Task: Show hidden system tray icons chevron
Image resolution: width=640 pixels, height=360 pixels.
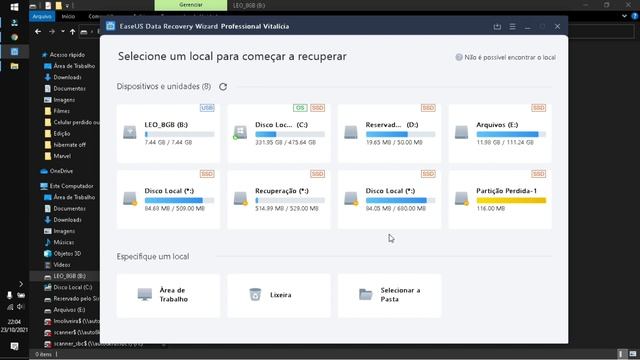Action: coord(21,284)
